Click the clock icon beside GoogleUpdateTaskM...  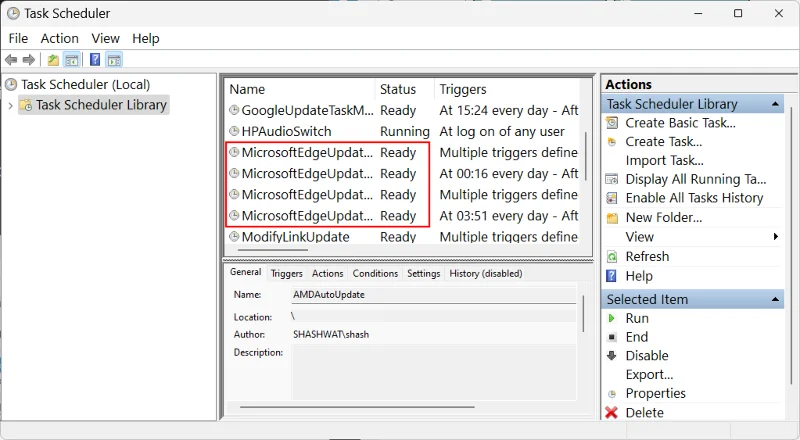pyautogui.click(x=234, y=110)
